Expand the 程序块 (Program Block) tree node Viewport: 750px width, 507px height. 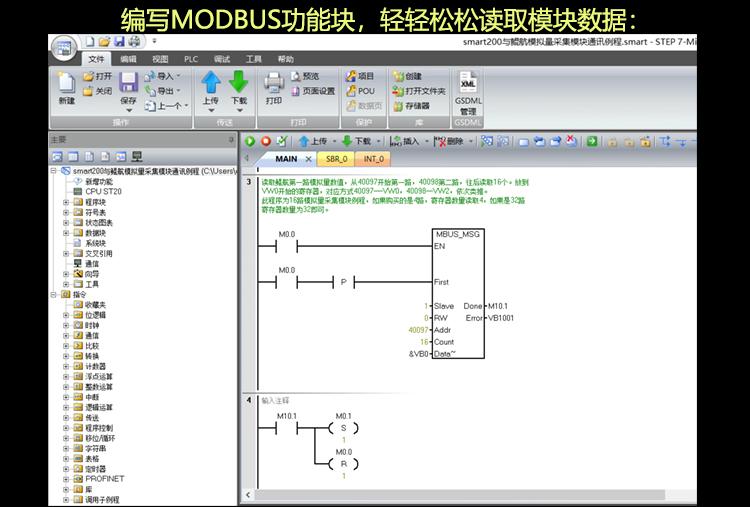[67, 201]
